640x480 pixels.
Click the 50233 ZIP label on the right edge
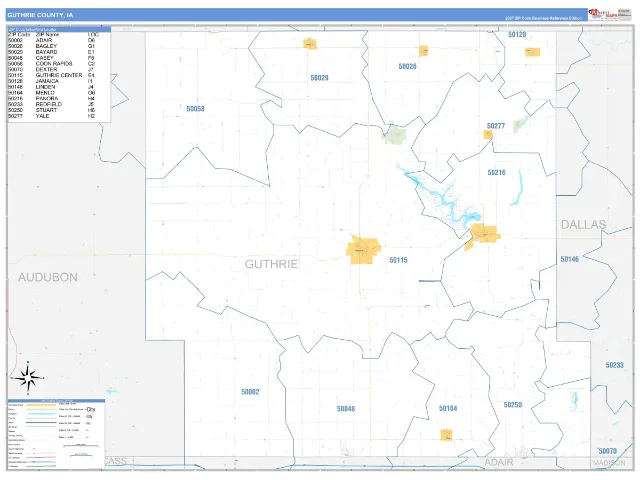click(614, 365)
